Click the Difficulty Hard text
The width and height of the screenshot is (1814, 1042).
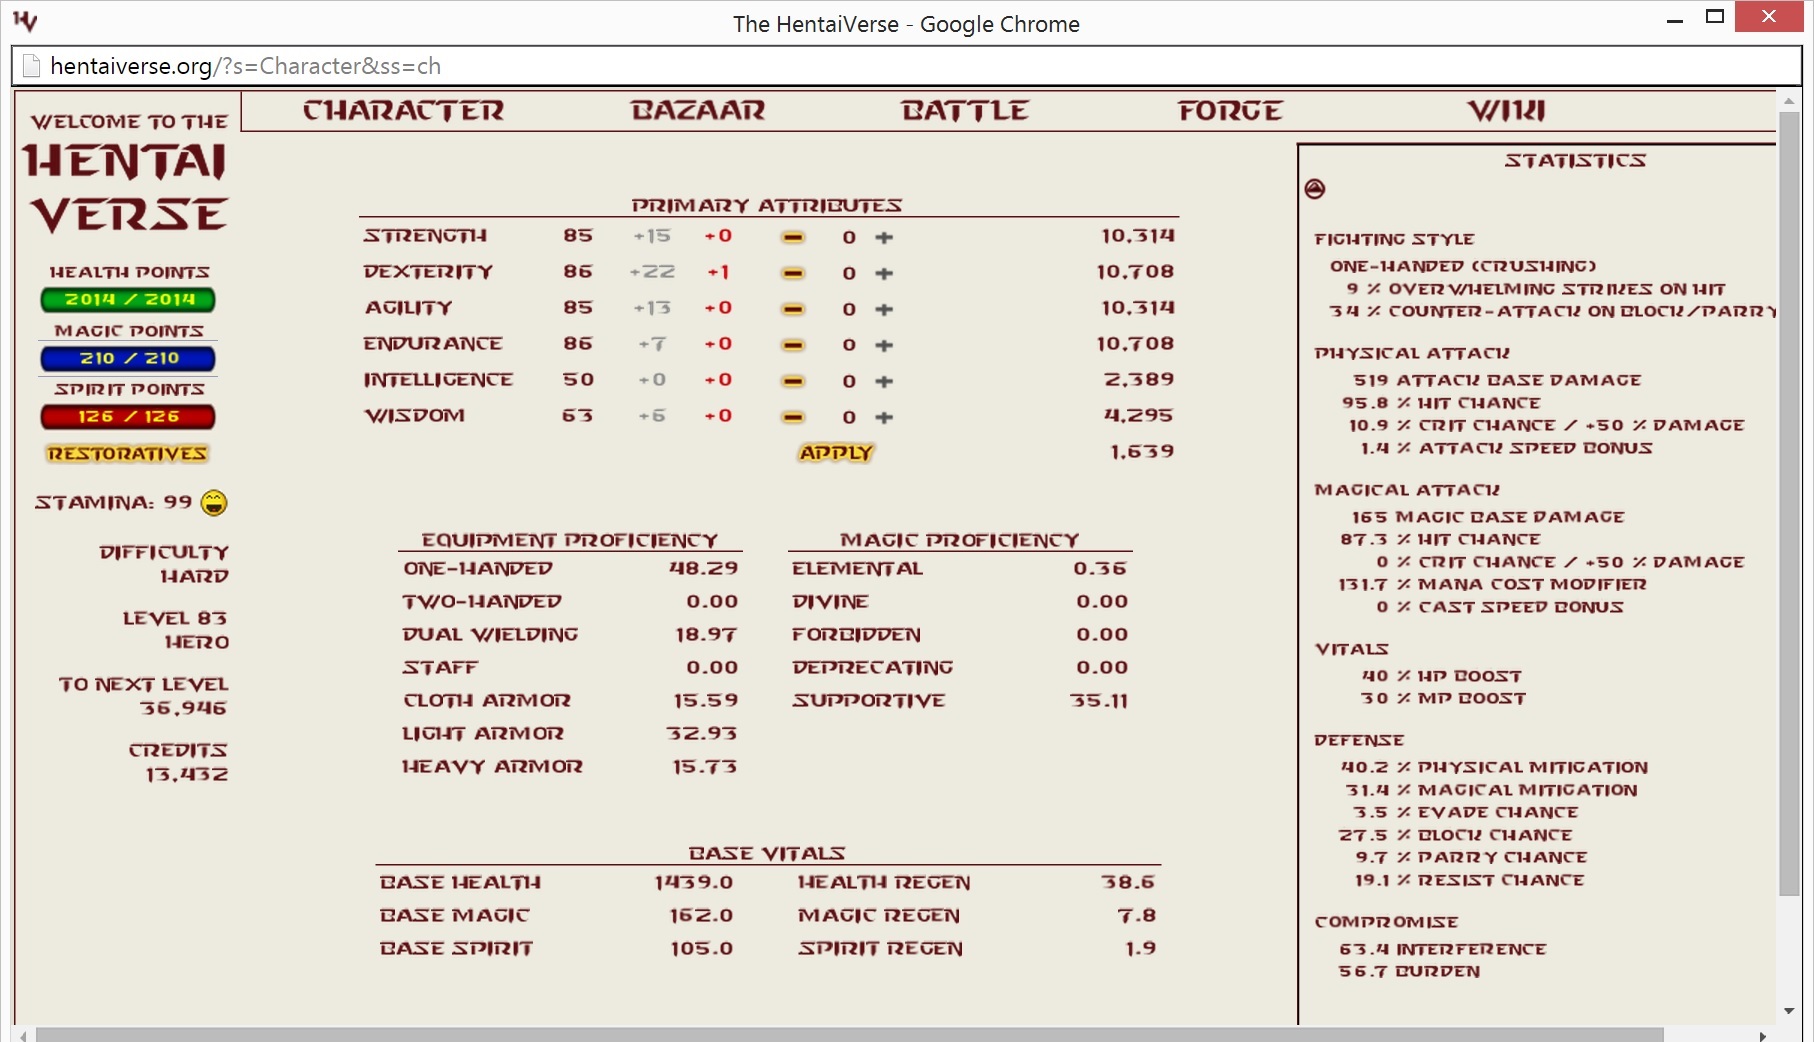(x=164, y=564)
